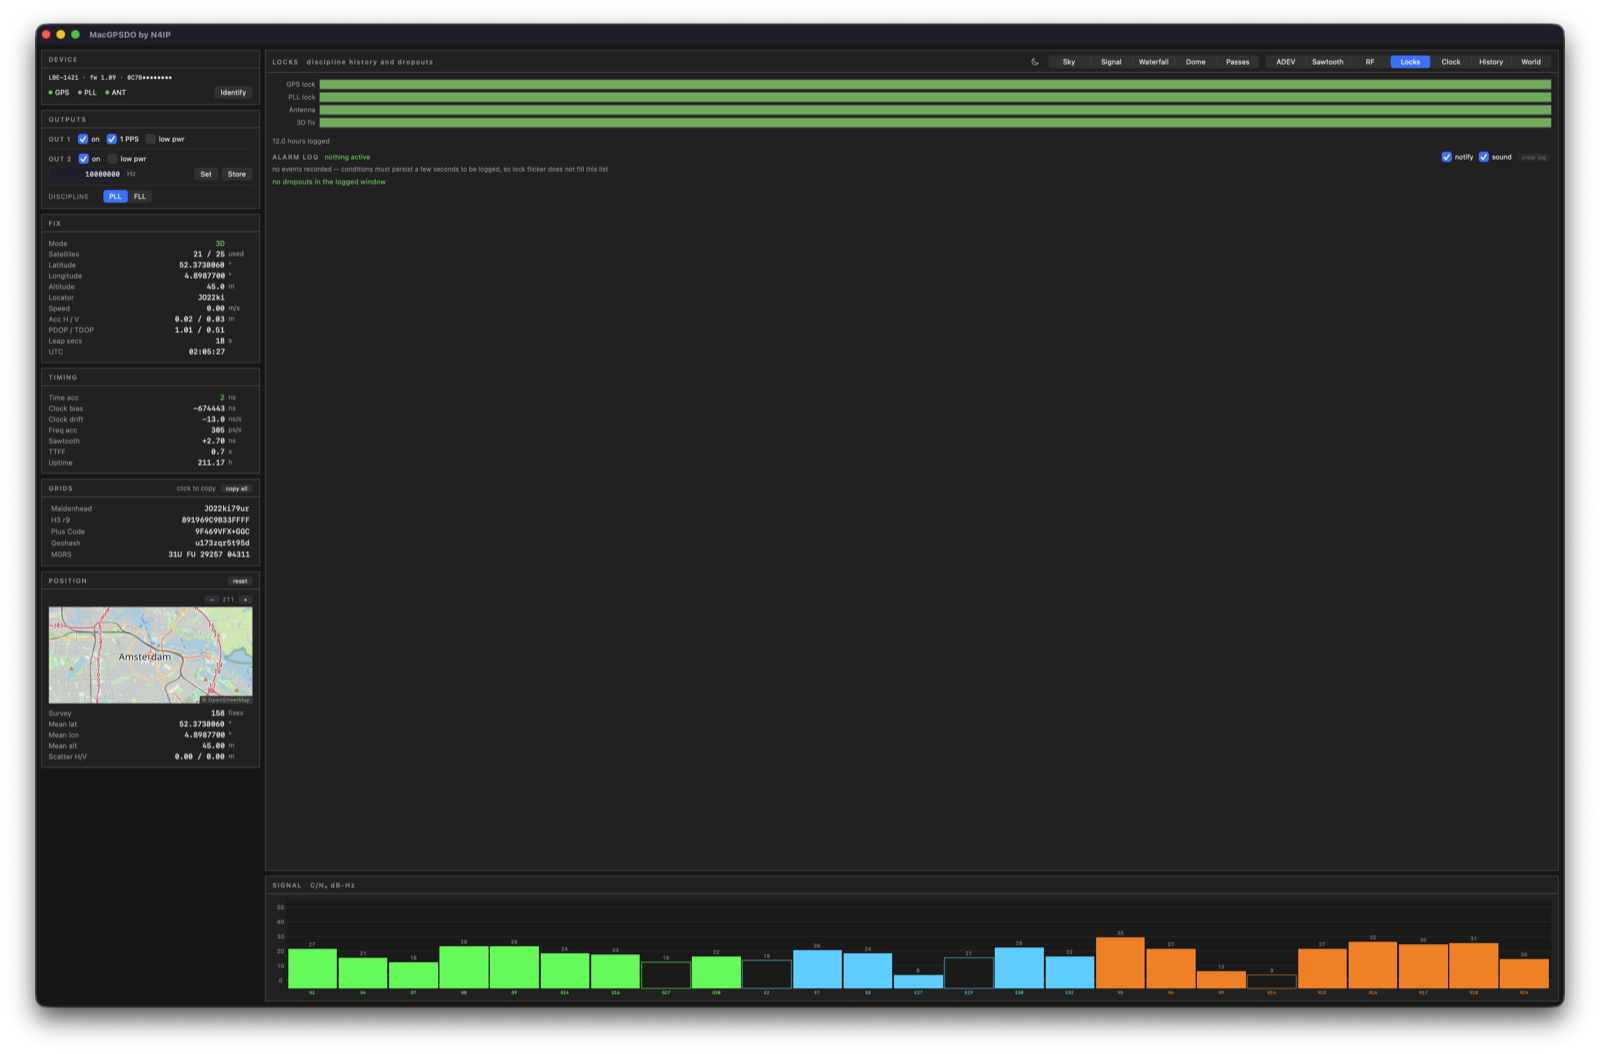Click the Locator value JO22ki
The height and width of the screenshot is (1054, 1600).
pos(211,298)
